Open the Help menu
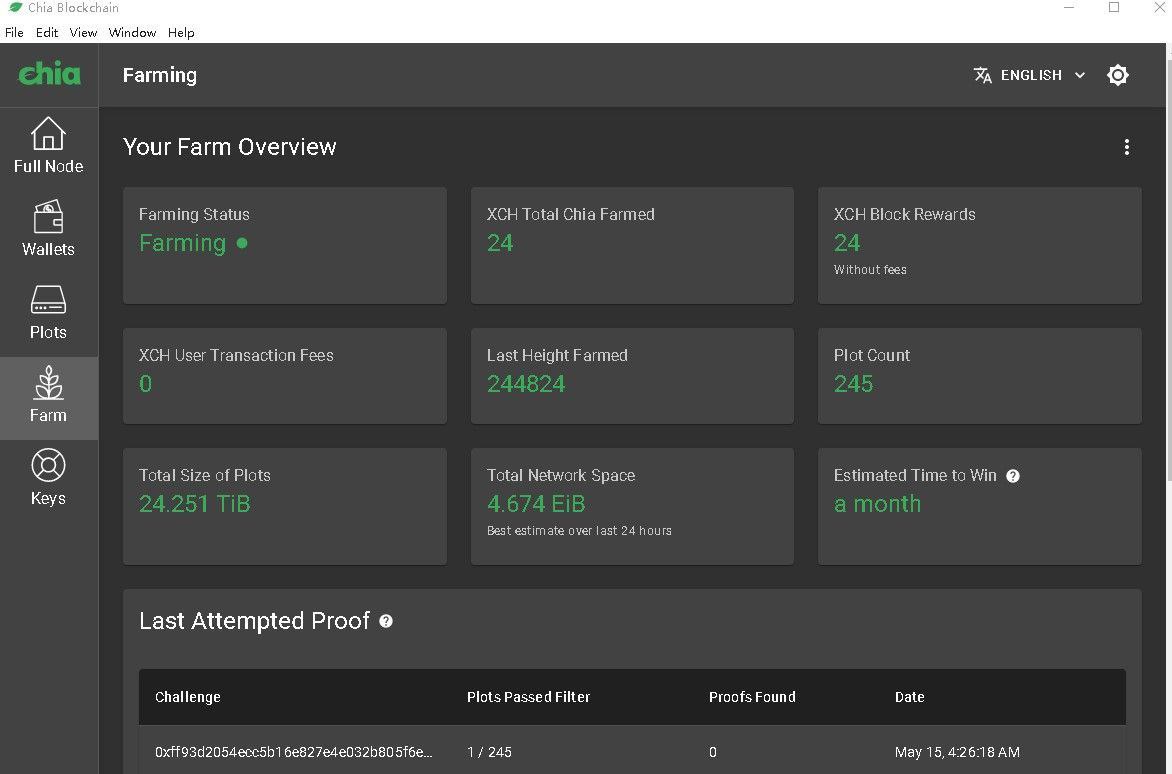The height and width of the screenshot is (774, 1172). 181,32
